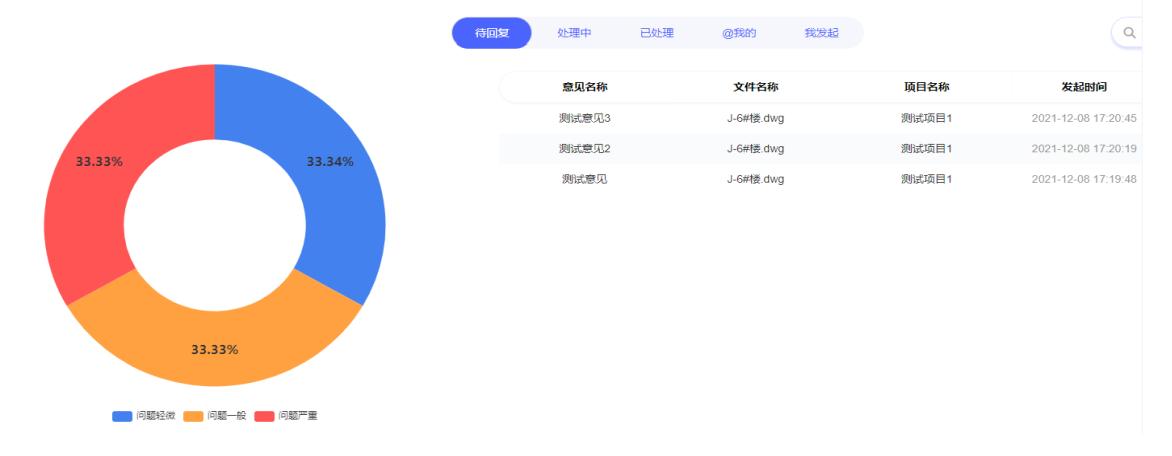The width and height of the screenshot is (1172, 456).
Task: Switch to the 处理中 tab
Action: pos(574,33)
